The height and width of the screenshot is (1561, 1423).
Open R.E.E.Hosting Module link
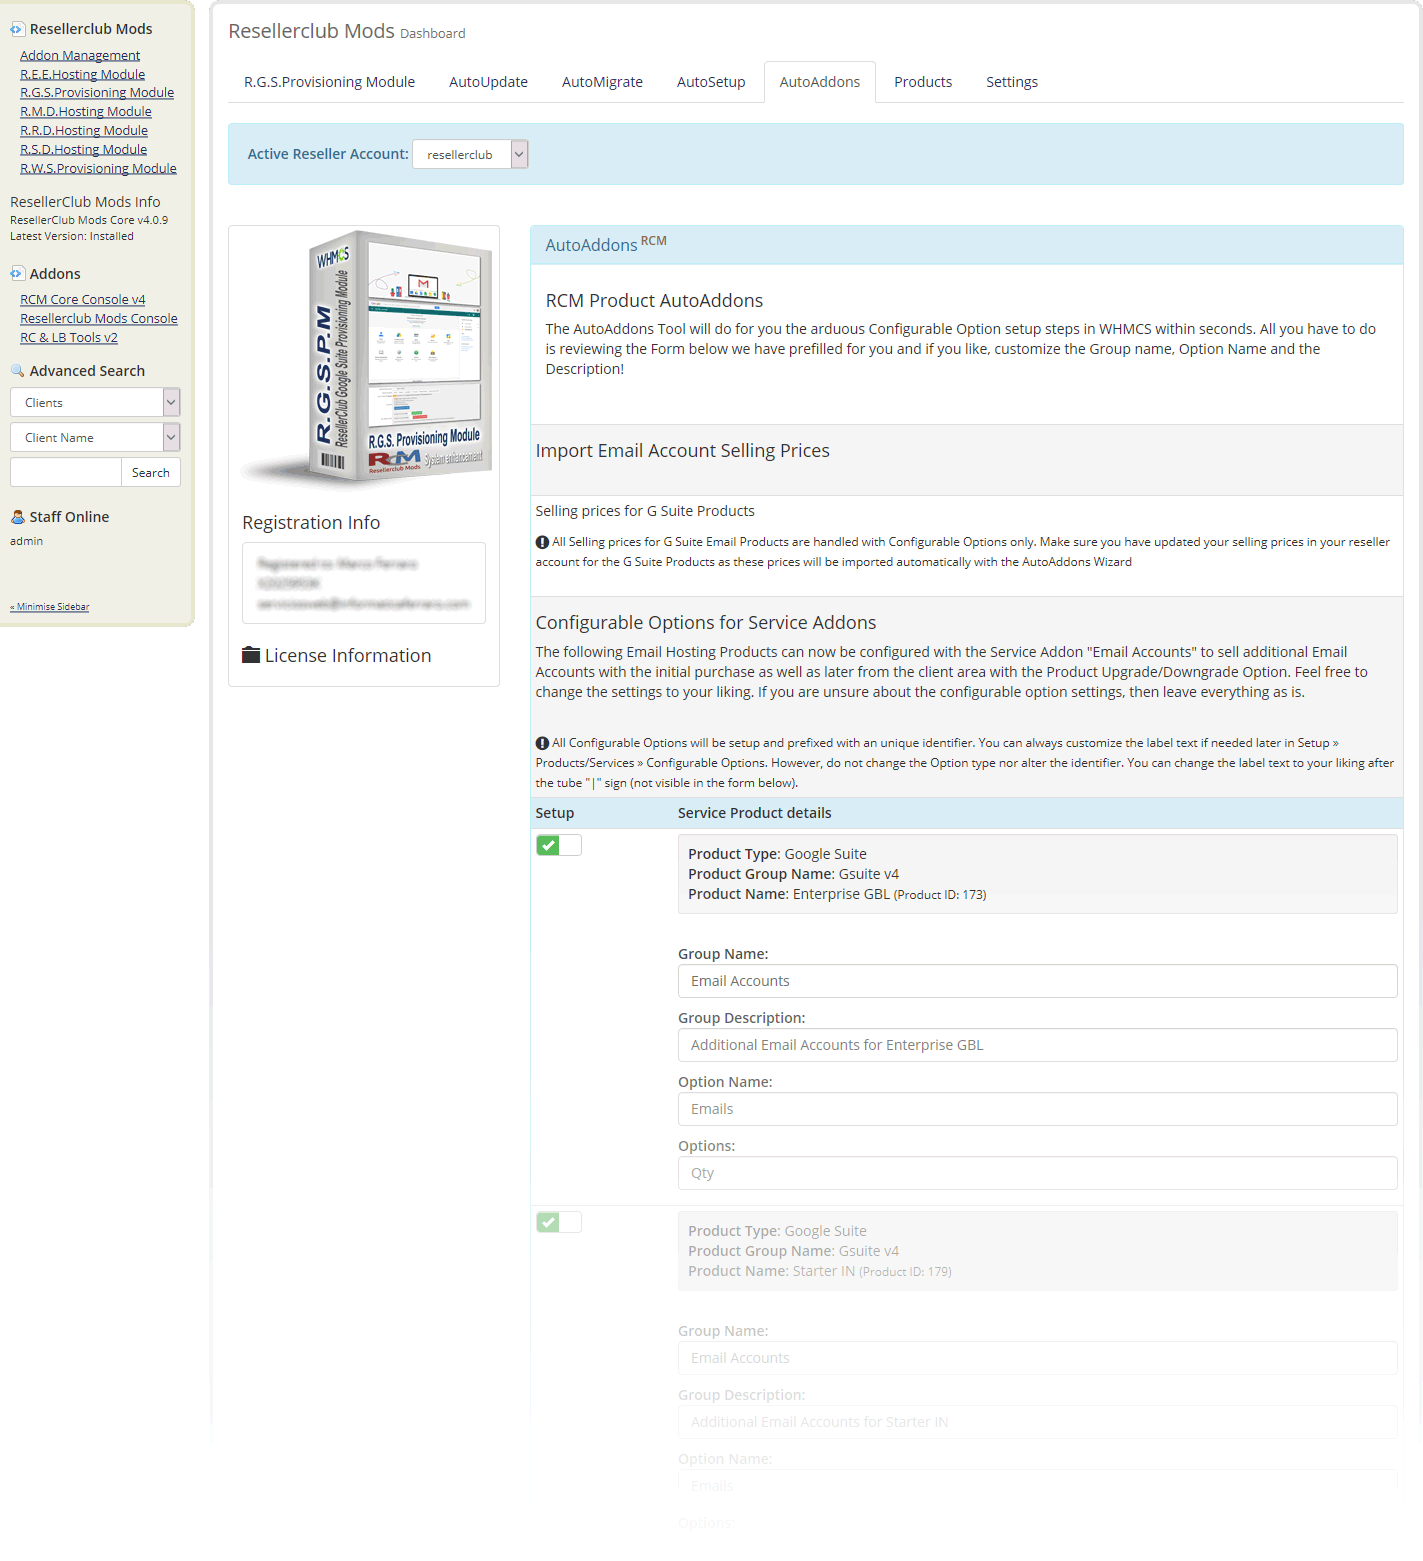(83, 74)
